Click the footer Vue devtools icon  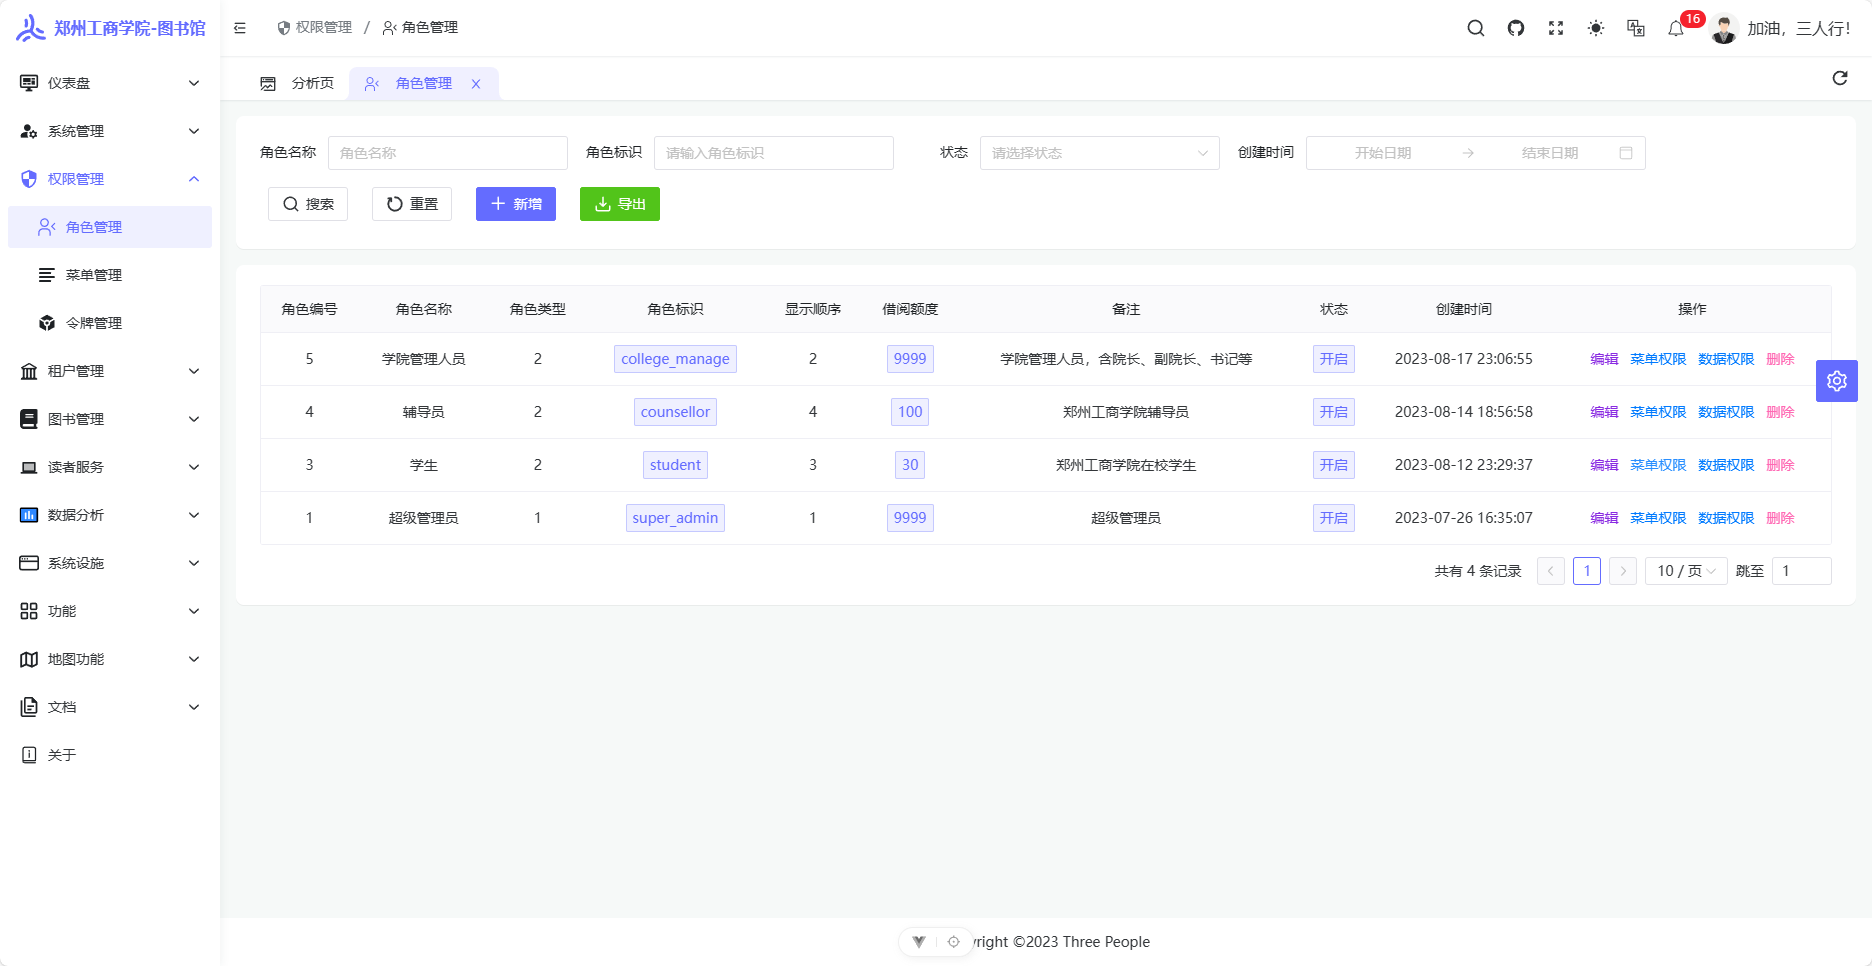(919, 941)
